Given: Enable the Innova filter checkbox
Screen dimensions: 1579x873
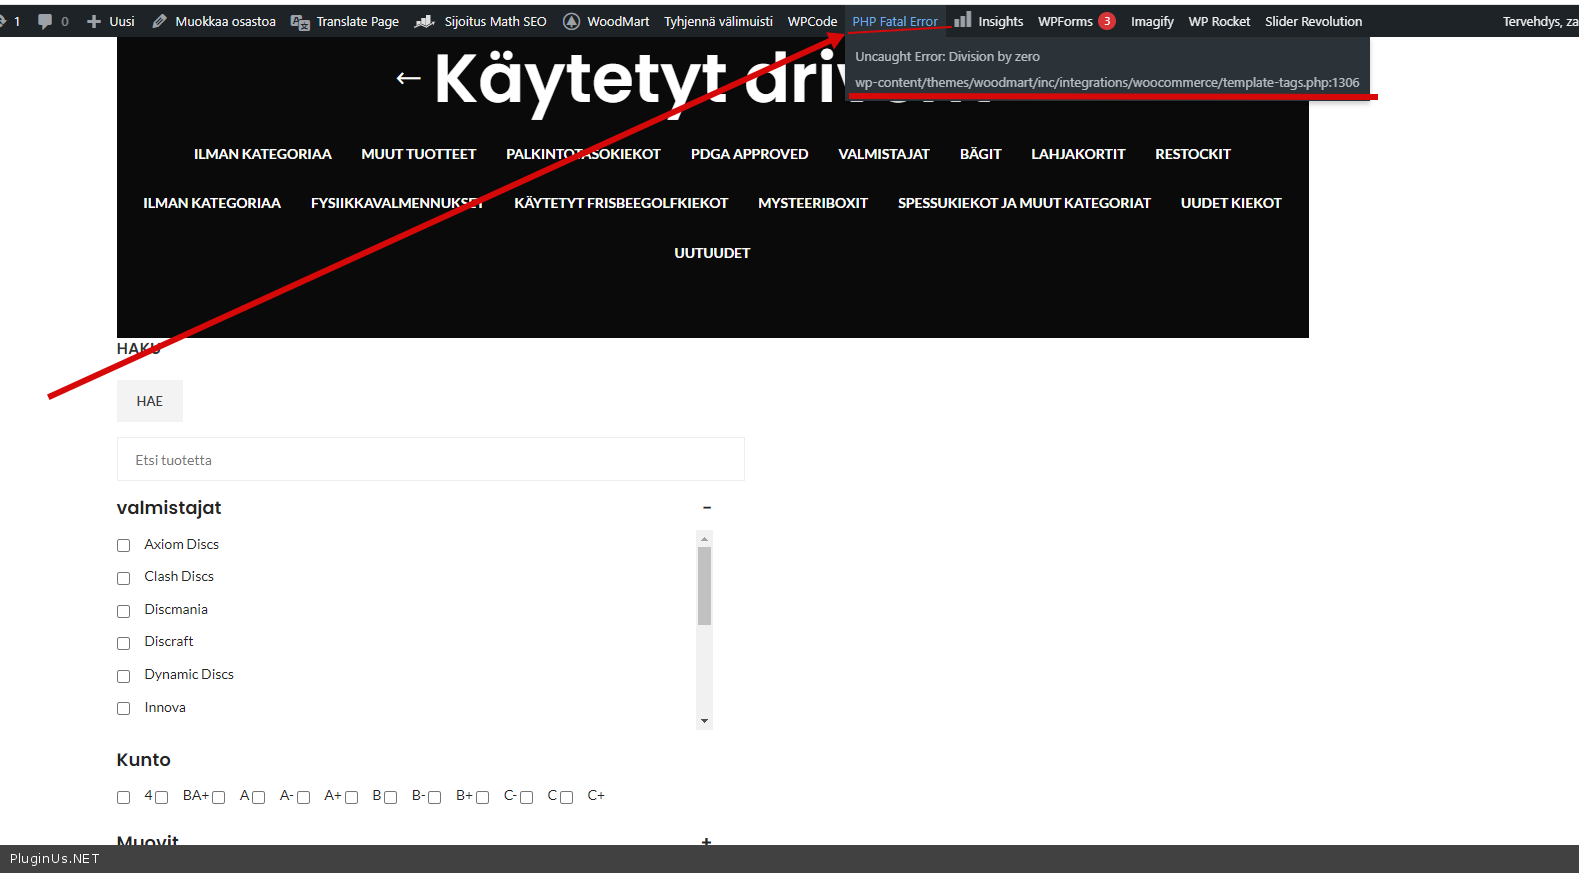Looking at the screenshot, I should click(x=124, y=708).
